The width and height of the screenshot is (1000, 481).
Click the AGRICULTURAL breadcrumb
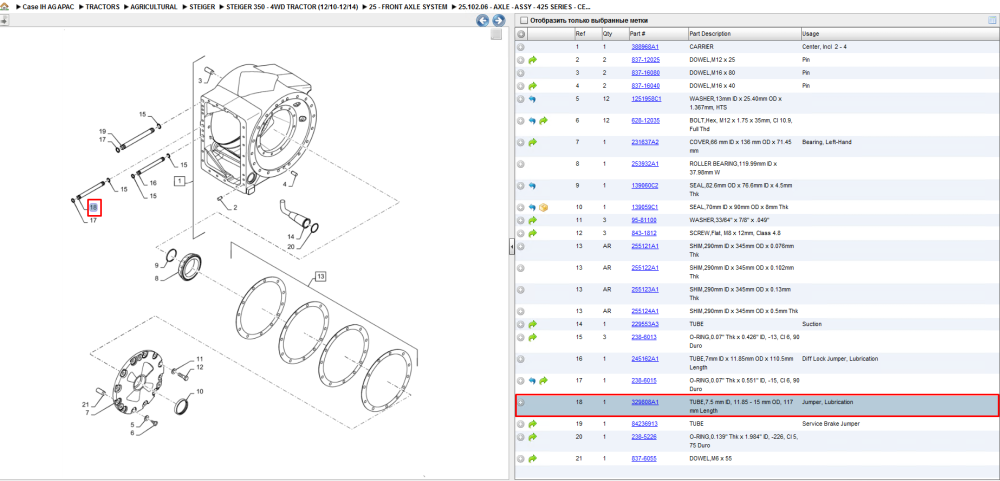(154, 6)
